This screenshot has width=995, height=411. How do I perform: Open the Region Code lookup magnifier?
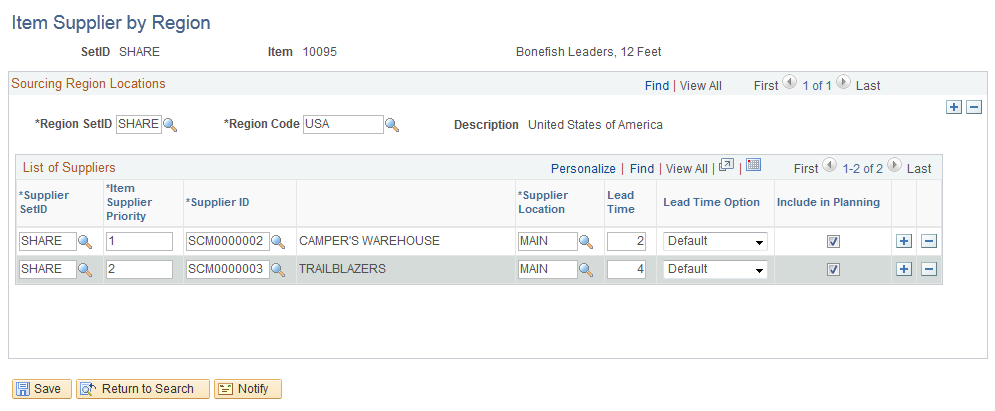point(392,125)
